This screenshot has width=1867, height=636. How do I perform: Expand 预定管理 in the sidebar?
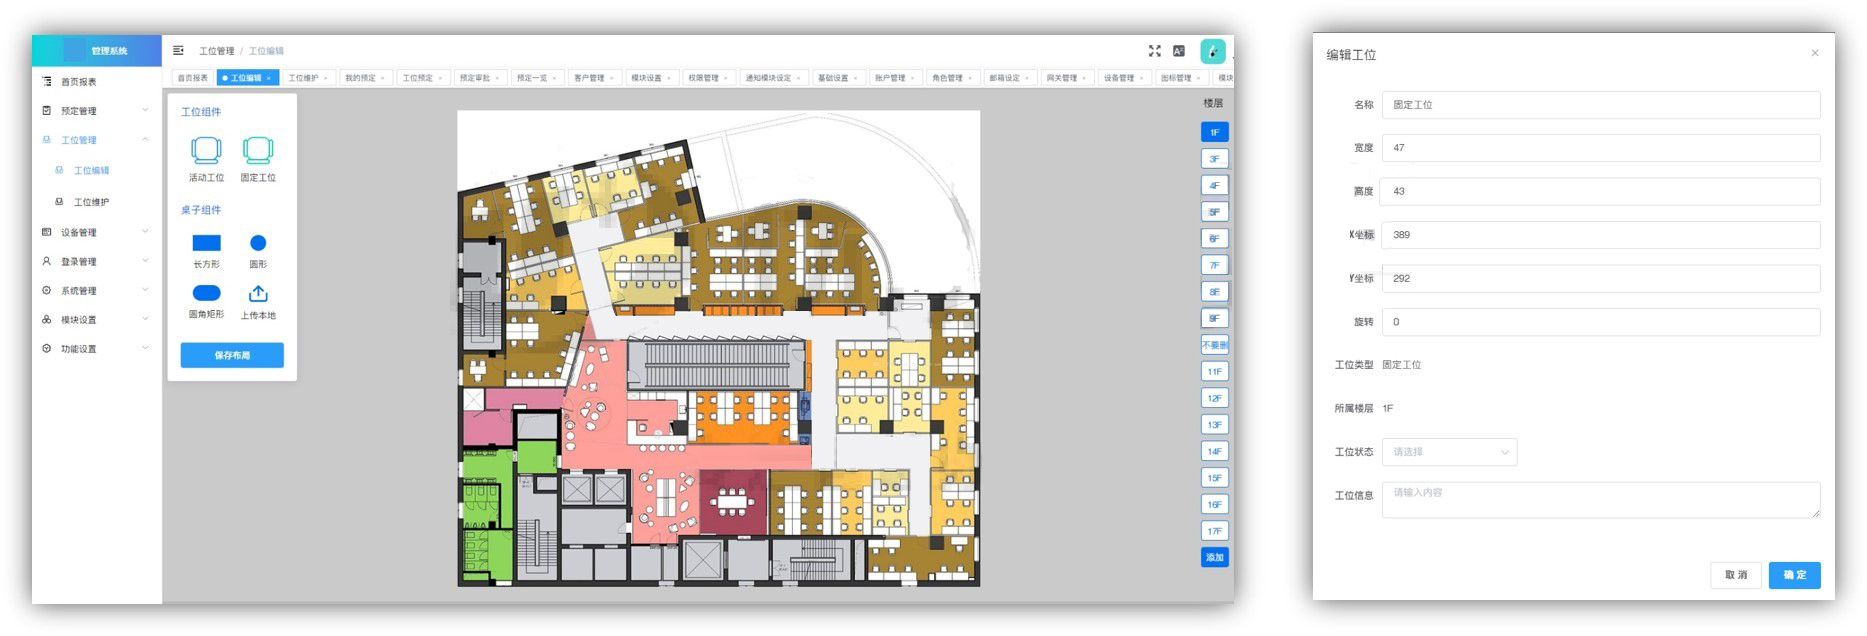click(96, 111)
